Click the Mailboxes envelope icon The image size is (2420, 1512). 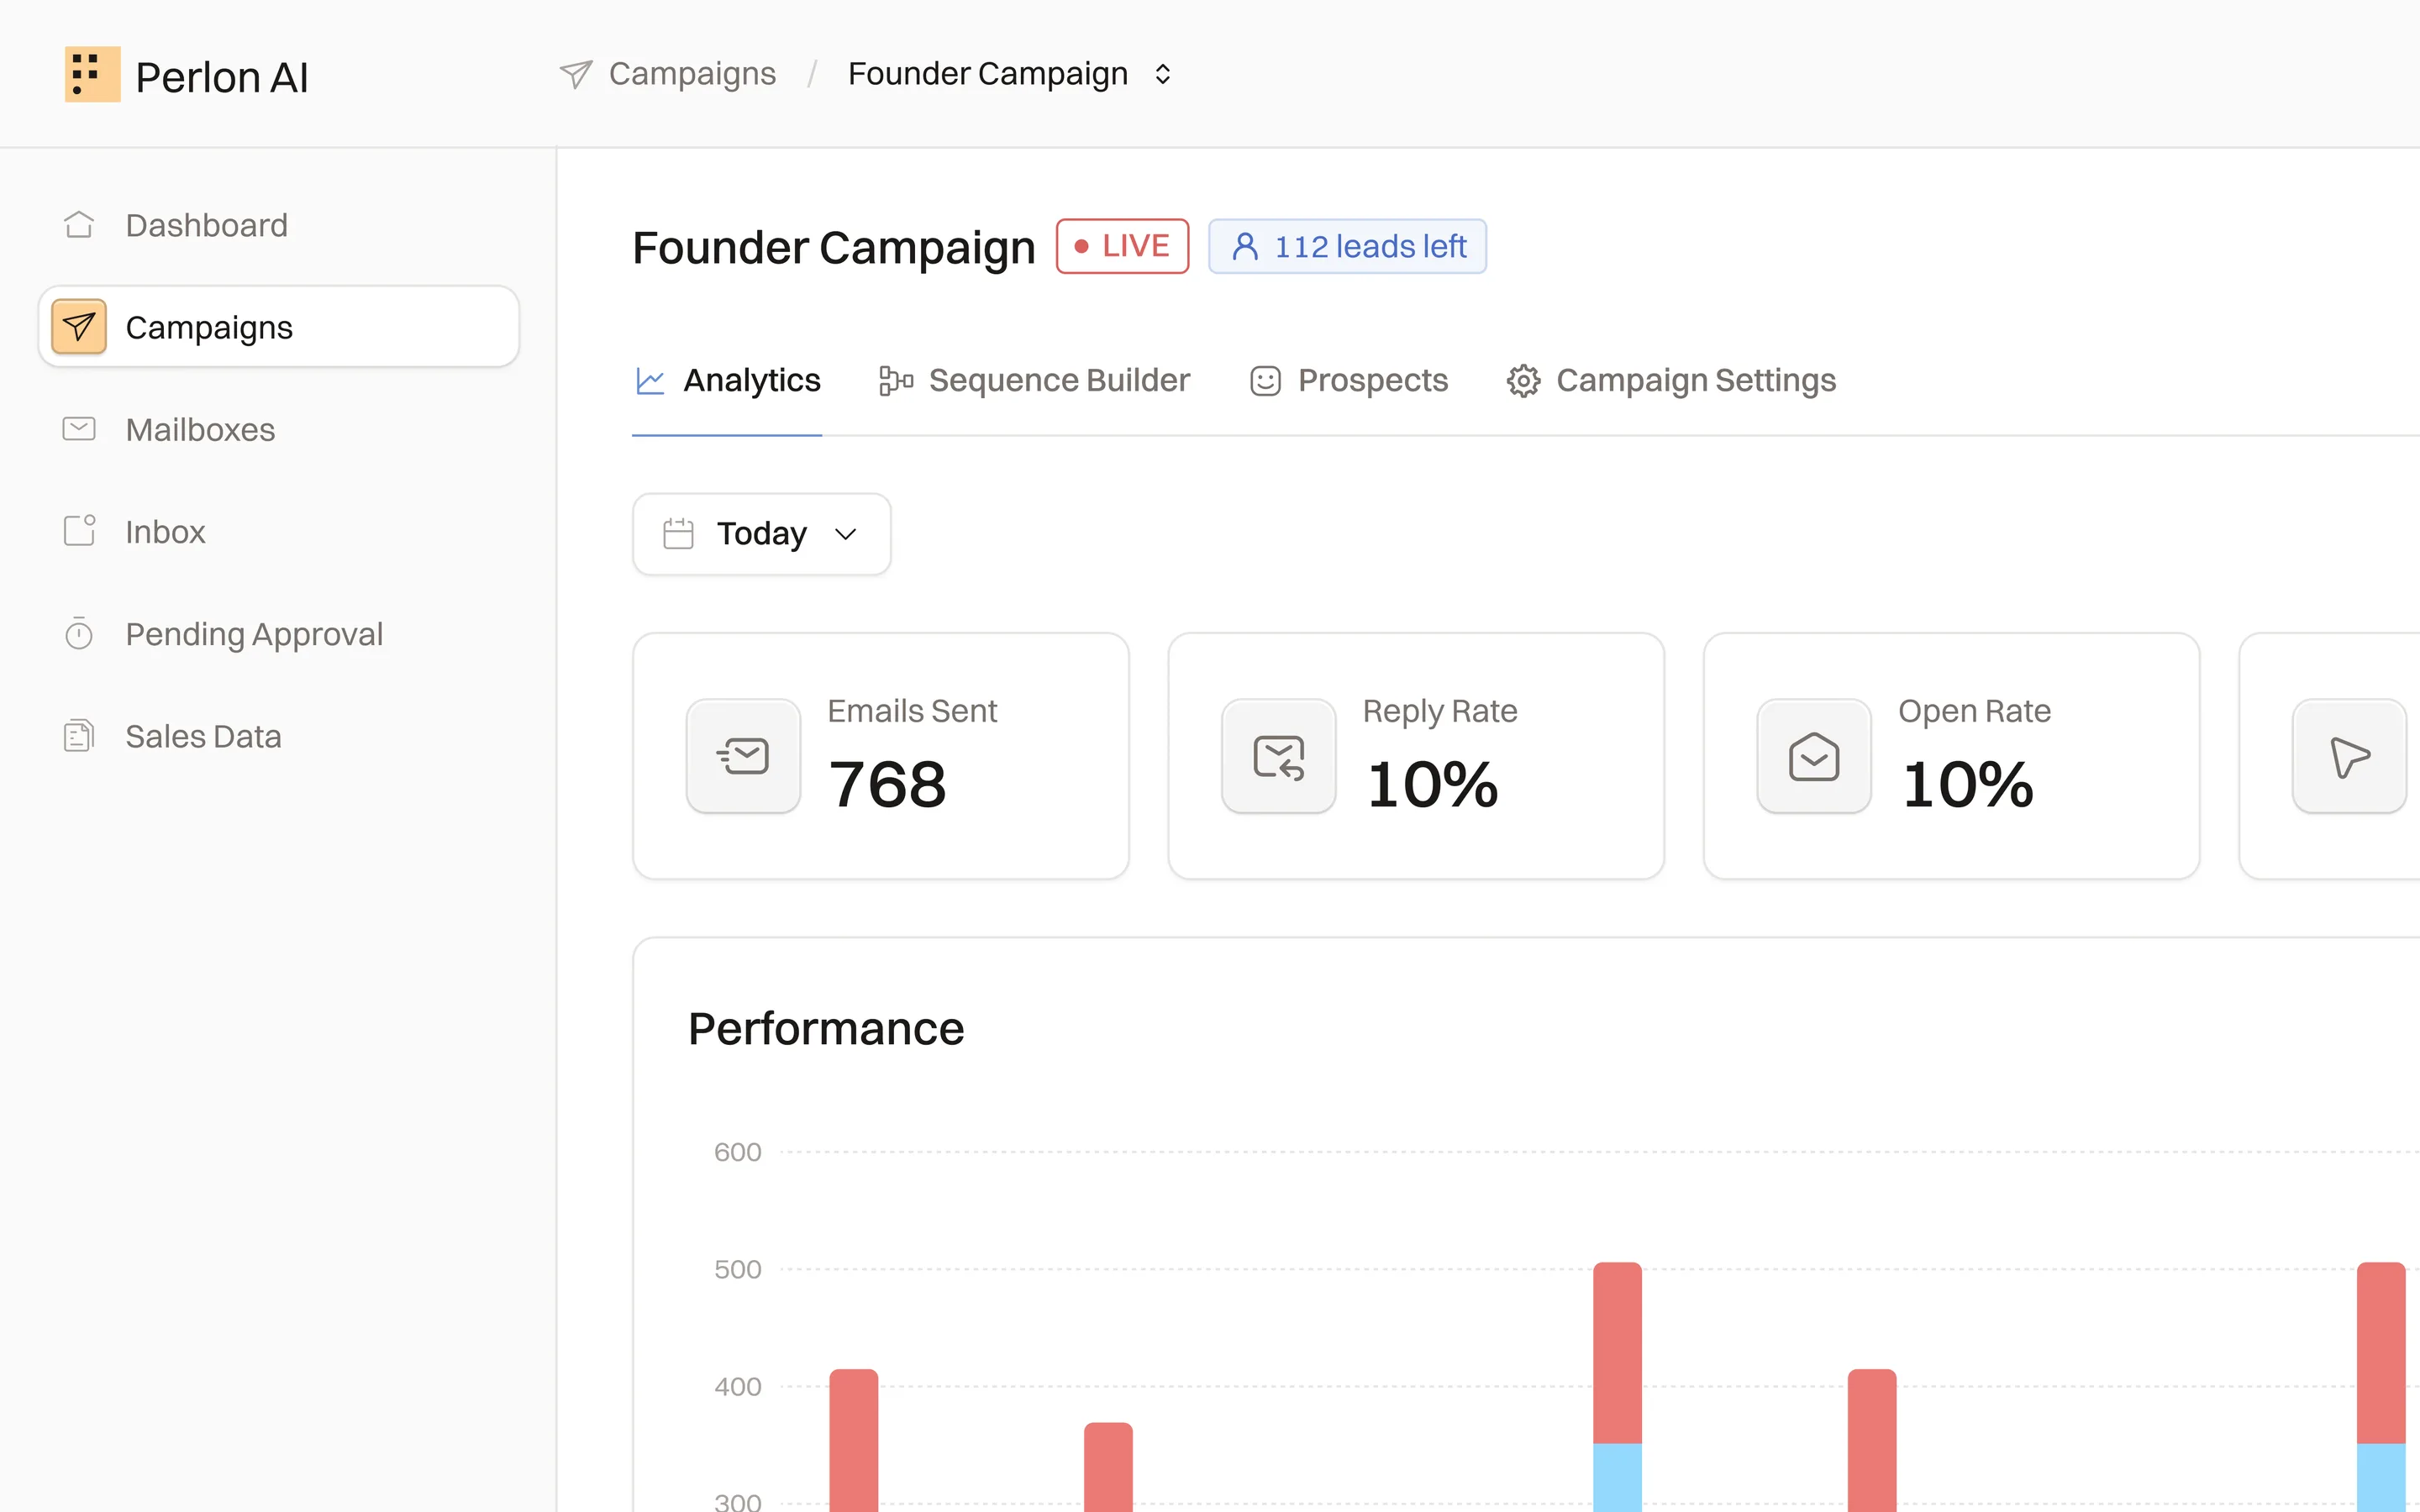click(x=79, y=429)
